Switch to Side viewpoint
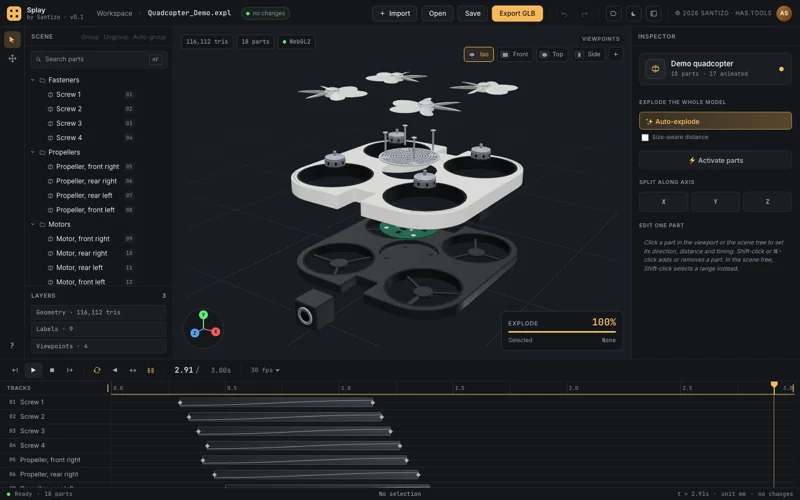The image size is (800, 500). [x=588, y=54]
